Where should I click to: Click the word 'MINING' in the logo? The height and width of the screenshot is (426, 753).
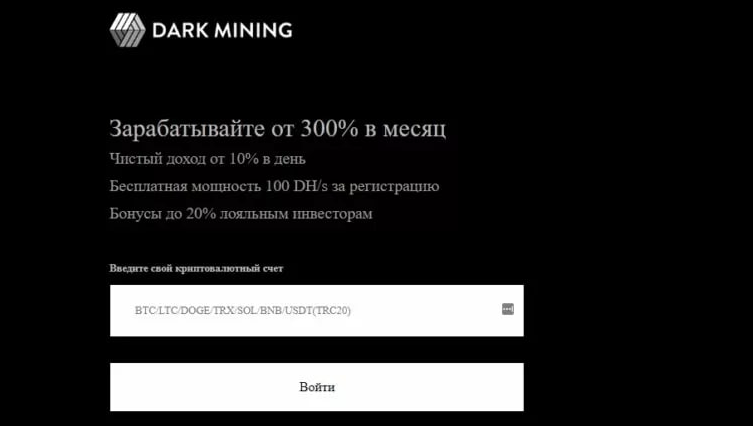tap(251, 30)
